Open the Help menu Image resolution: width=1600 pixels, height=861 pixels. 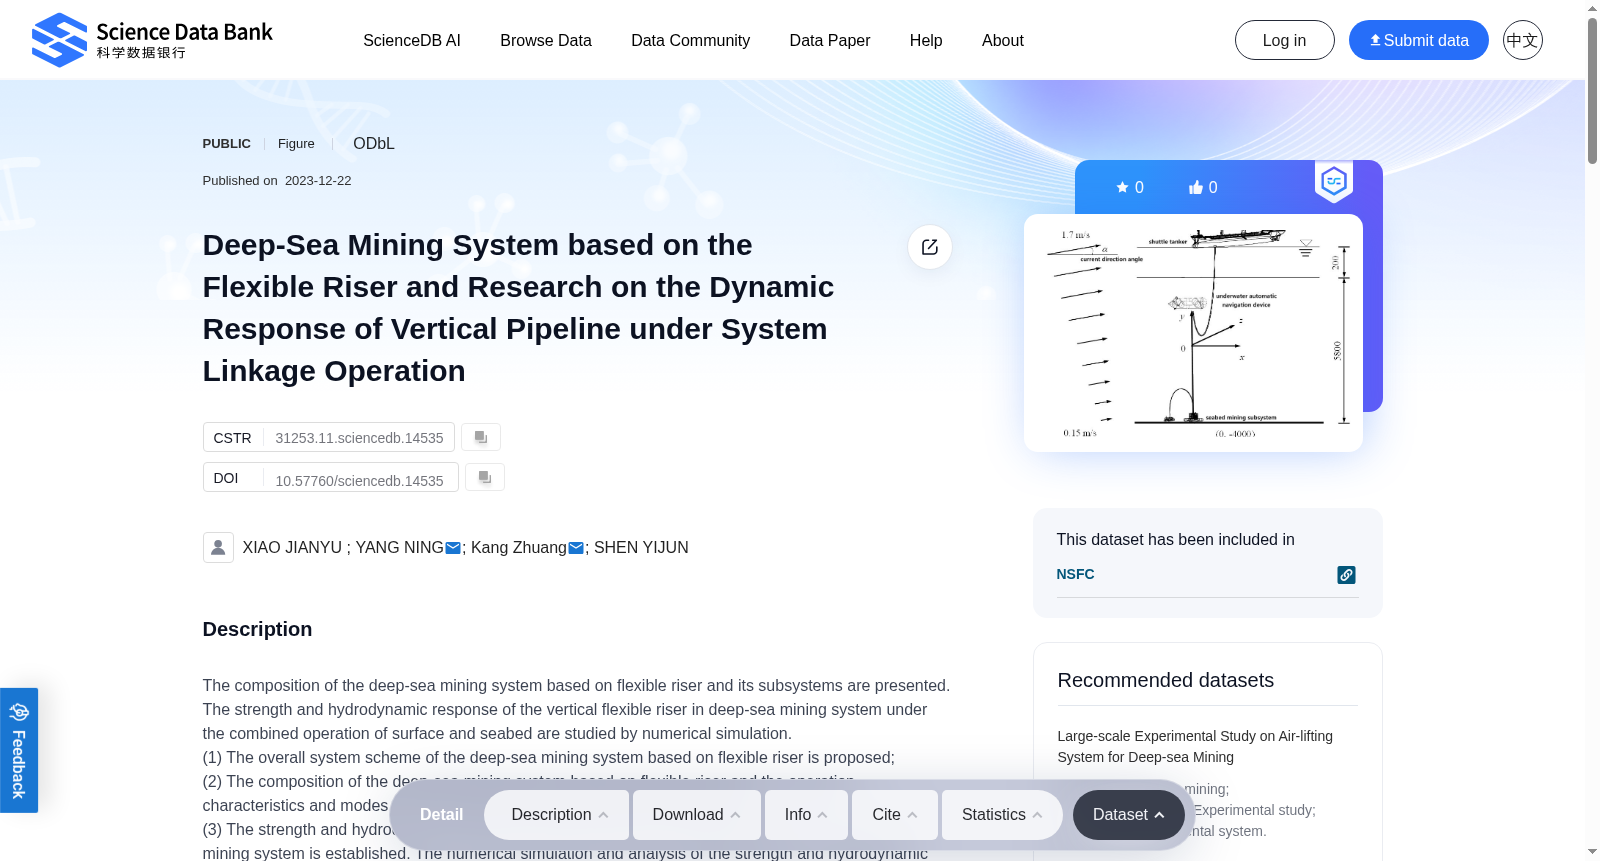[x=926, y=40]
